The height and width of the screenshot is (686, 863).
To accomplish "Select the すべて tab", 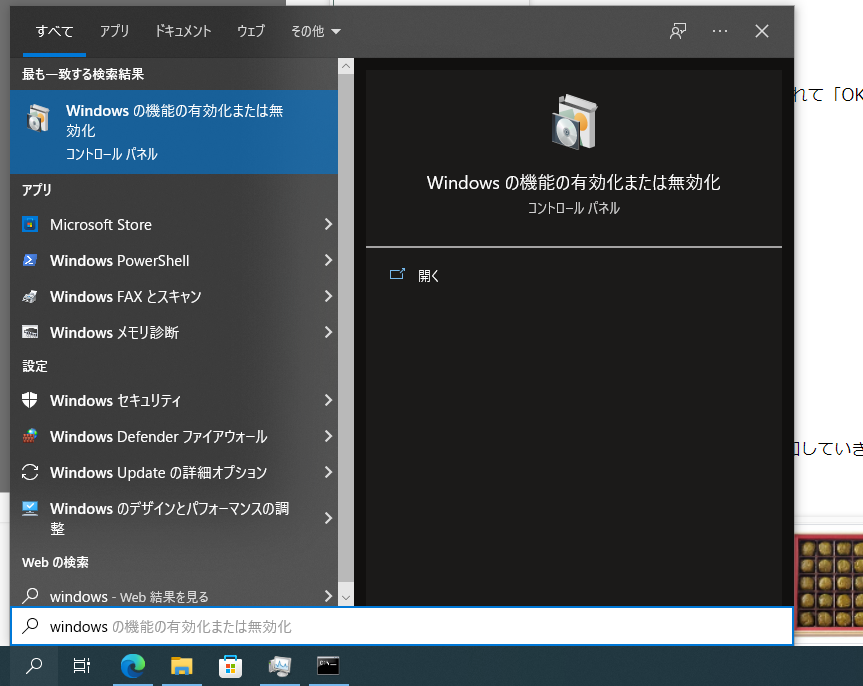I will pyautogui.click(x=54, y=31).
